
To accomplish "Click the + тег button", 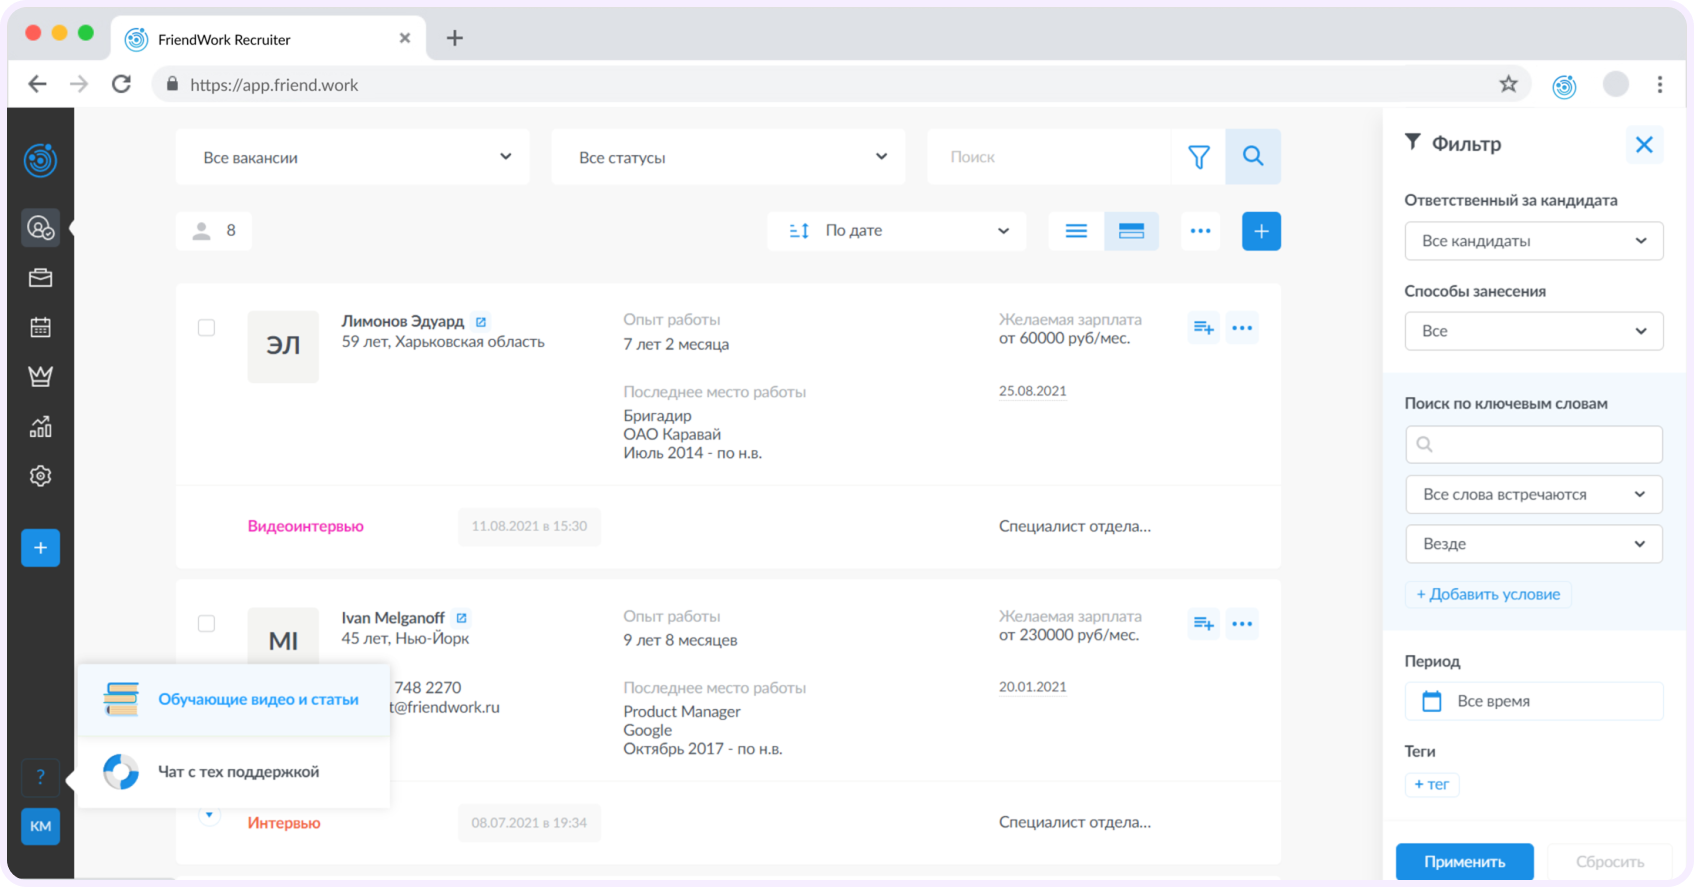I will 1432,785.
